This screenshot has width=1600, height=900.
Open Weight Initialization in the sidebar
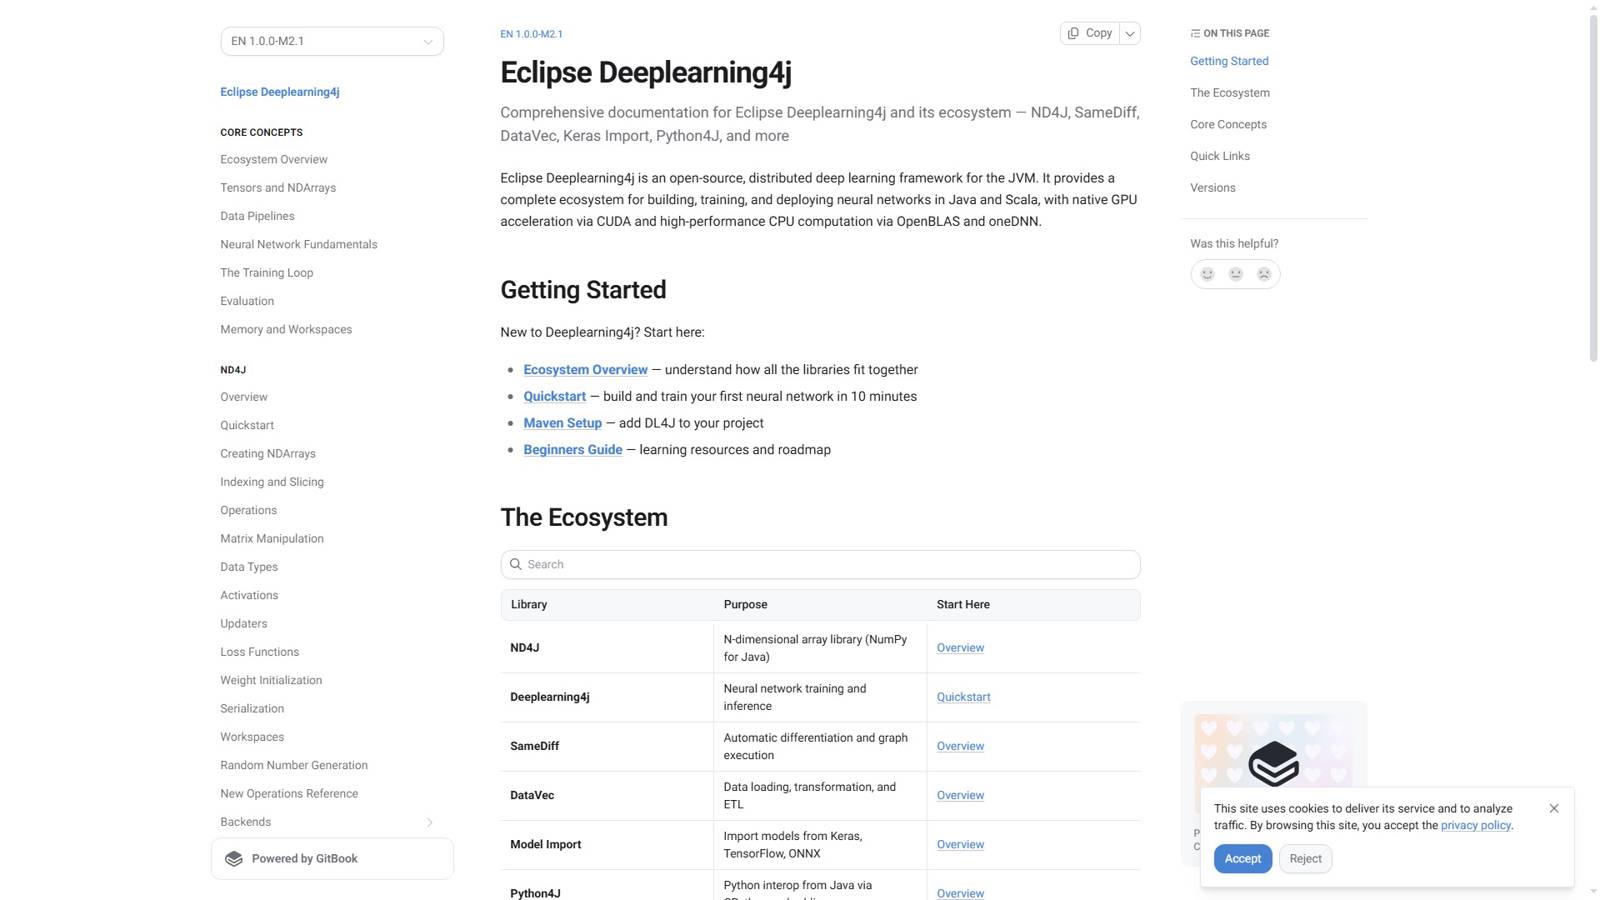271,680
